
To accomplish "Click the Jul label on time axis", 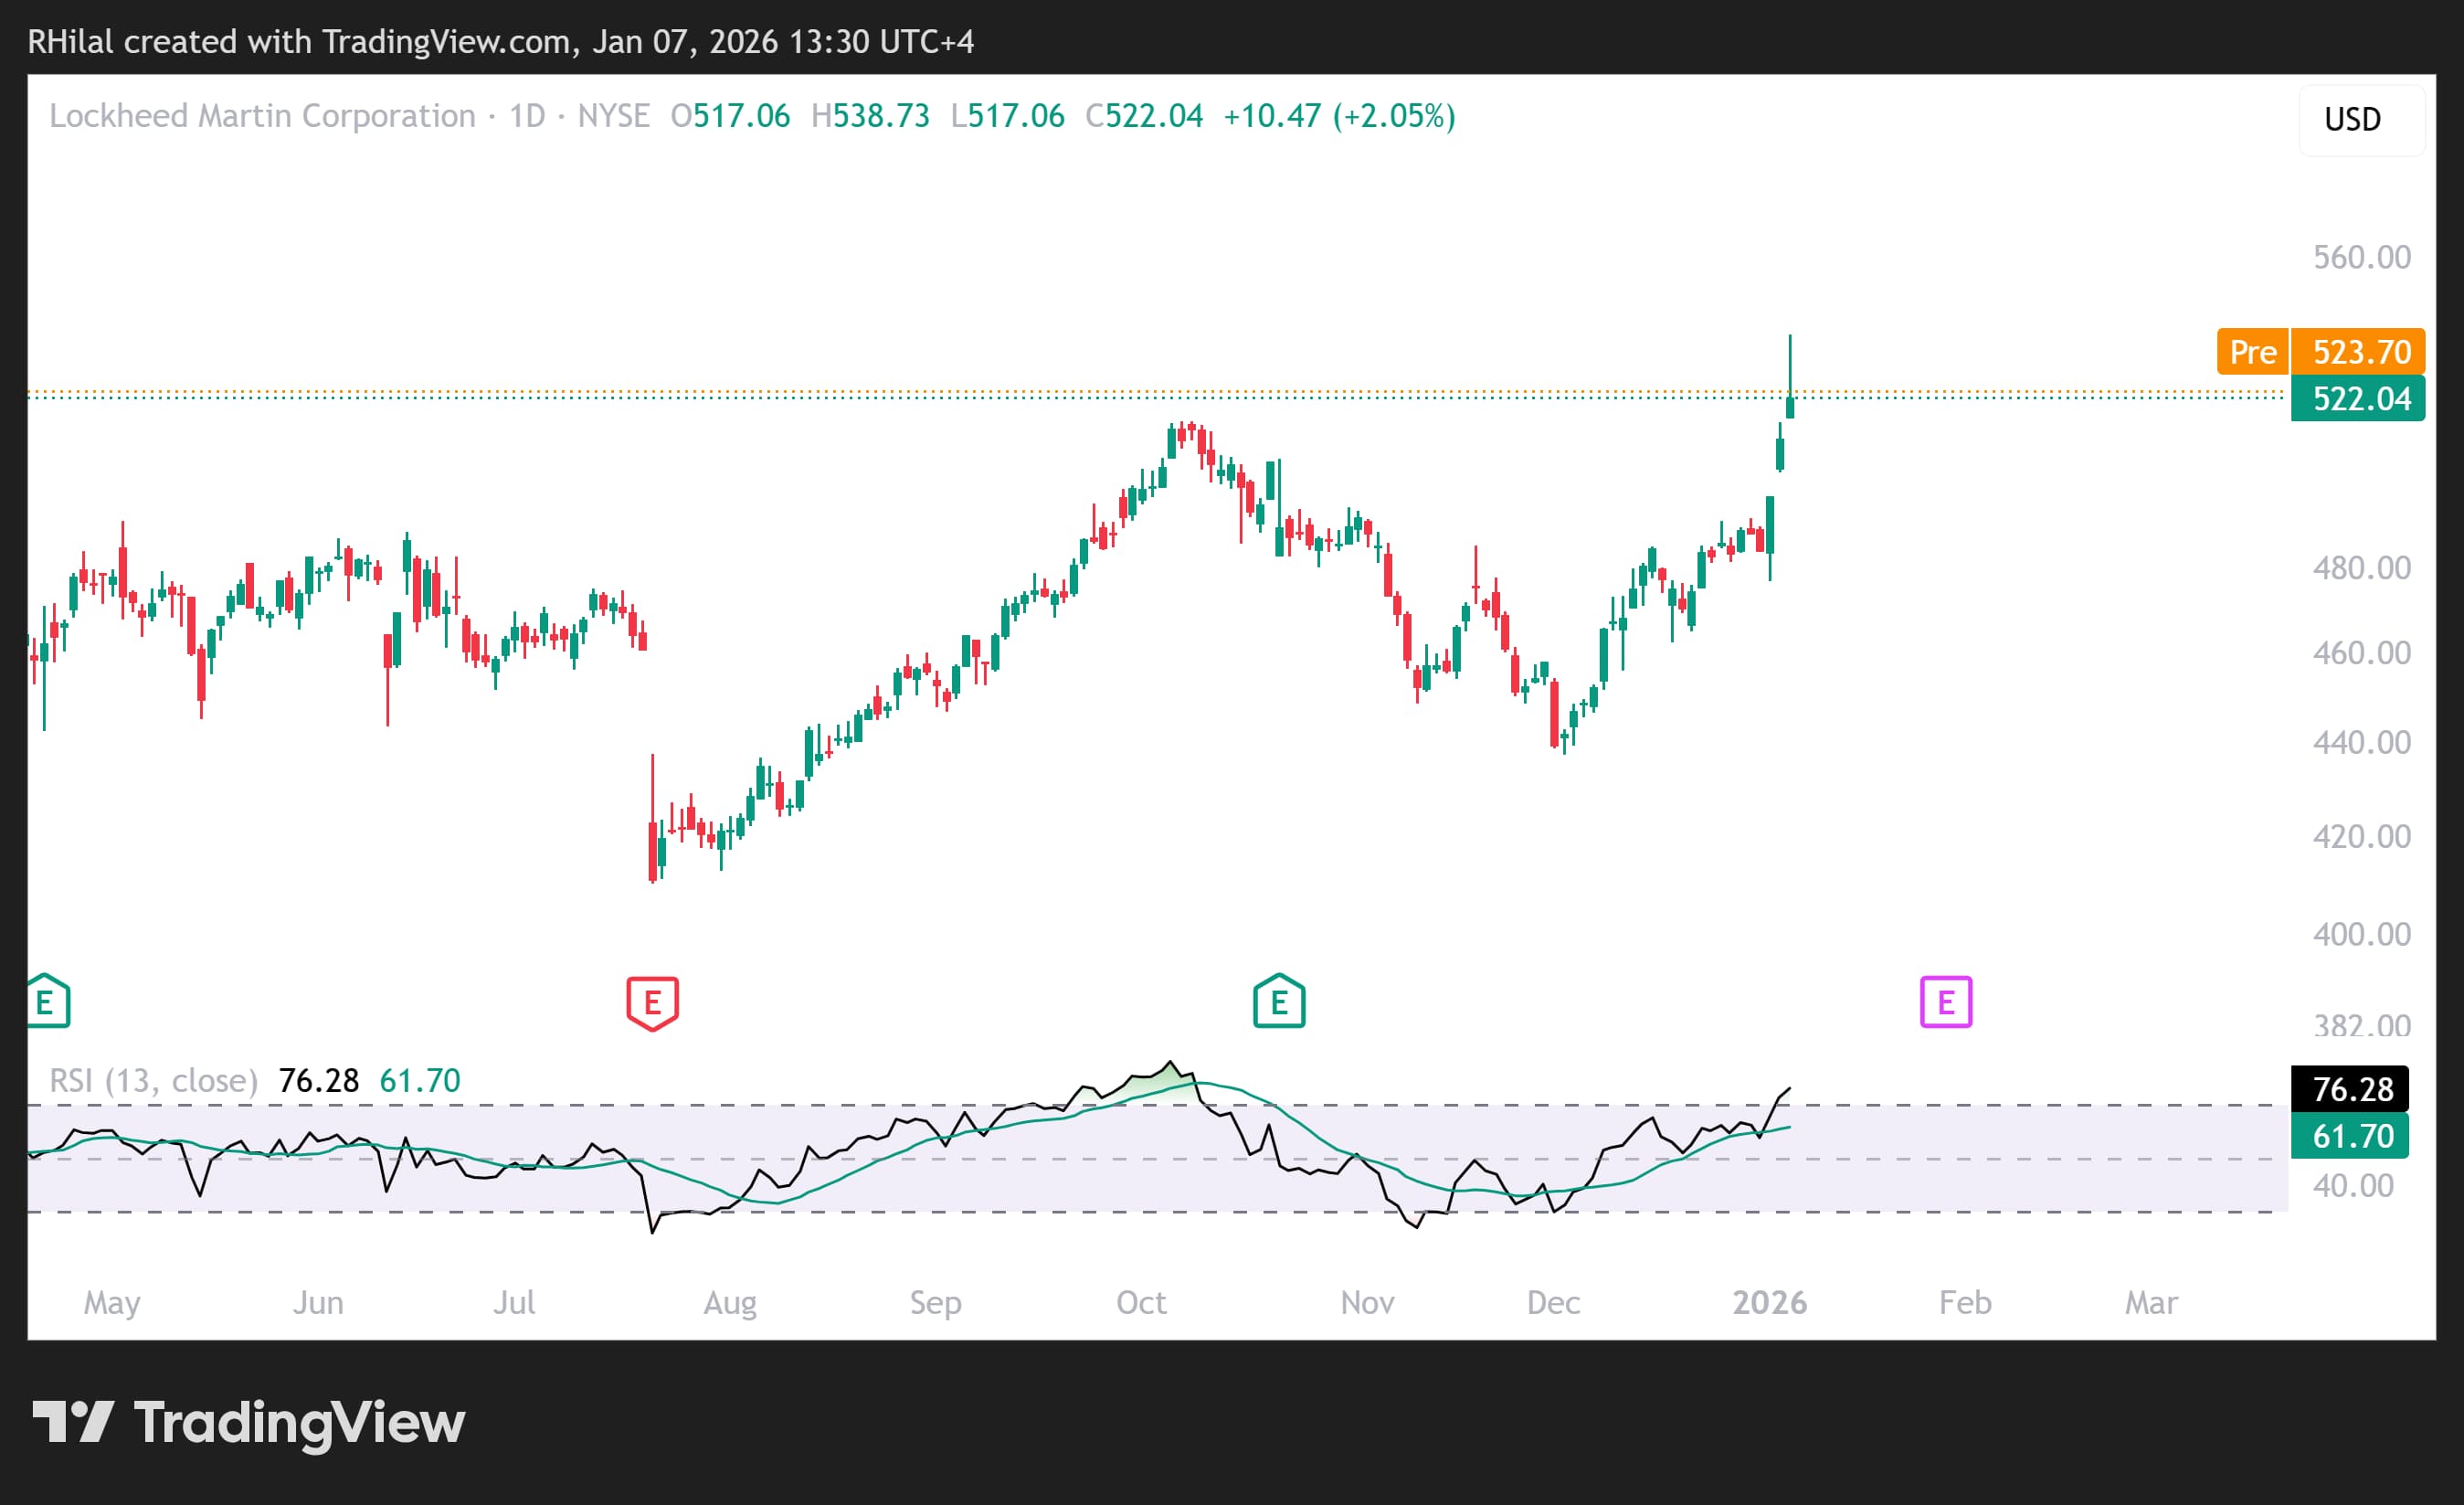I will click(514, 1303).
